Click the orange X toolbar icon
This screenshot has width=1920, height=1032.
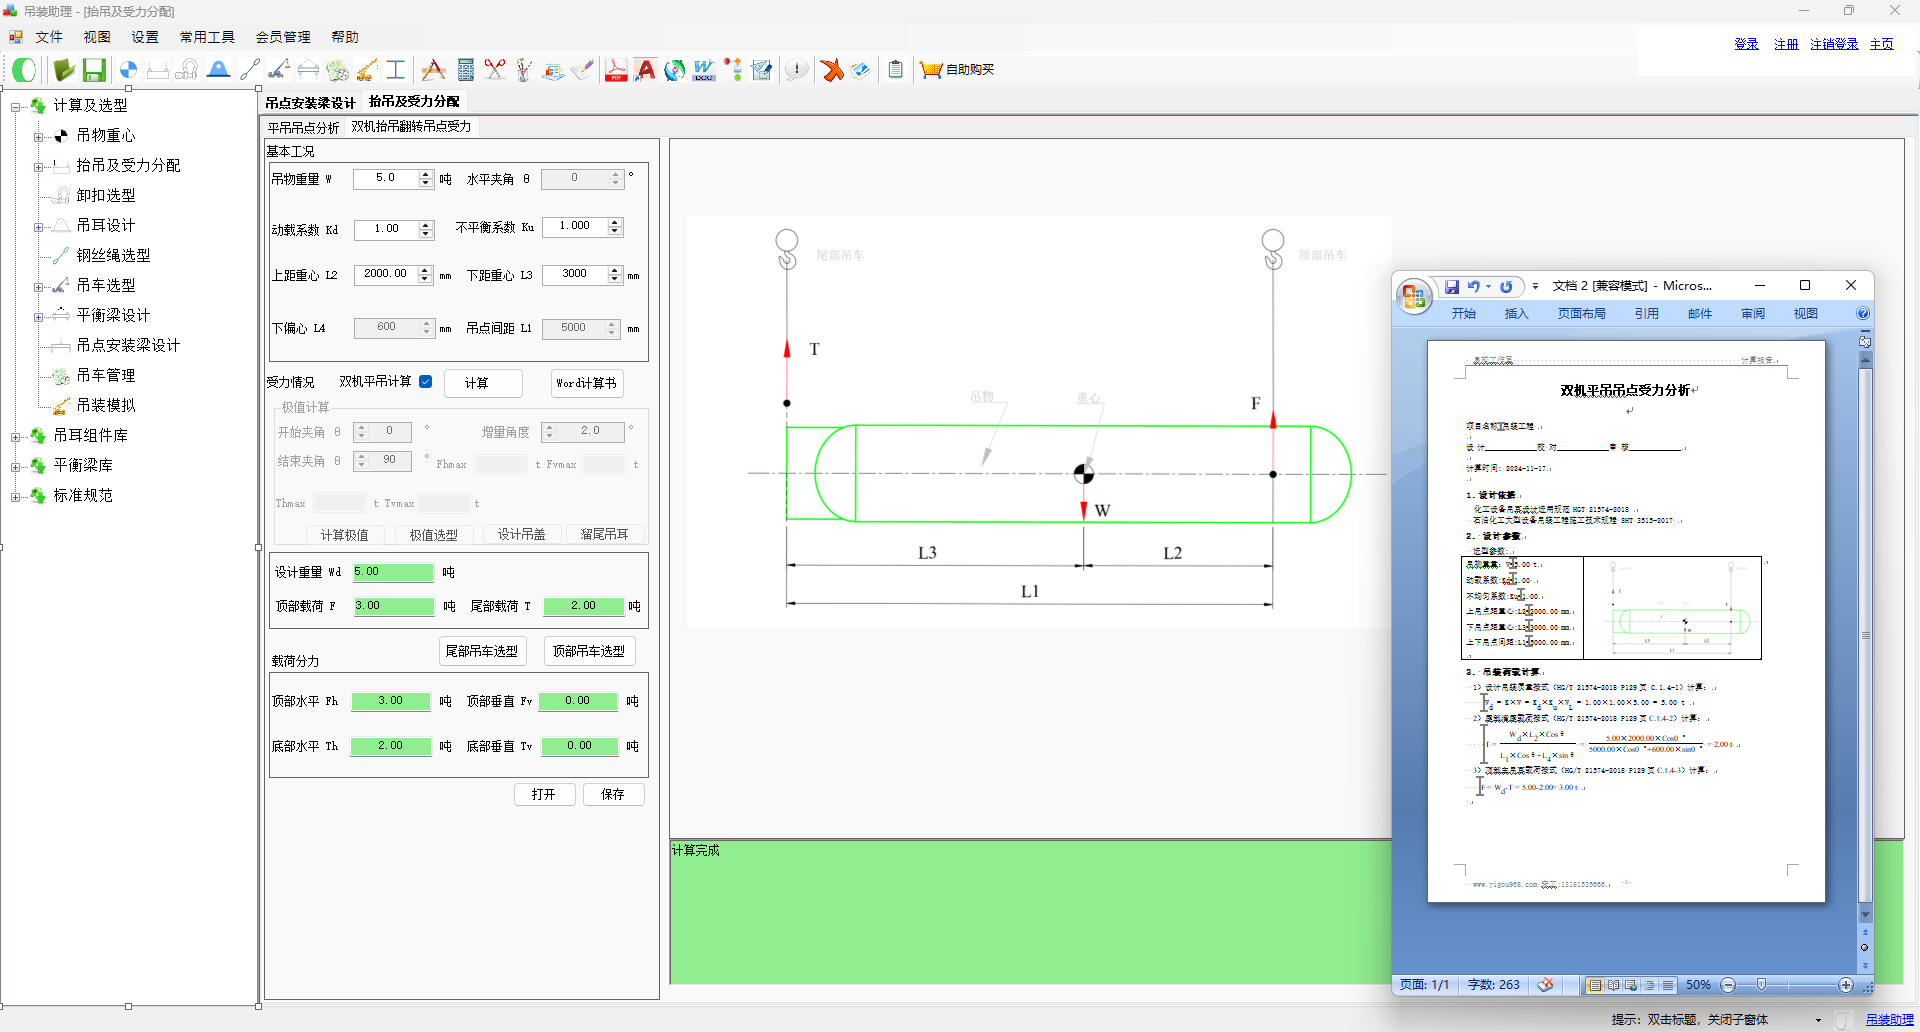coord(831,69)
